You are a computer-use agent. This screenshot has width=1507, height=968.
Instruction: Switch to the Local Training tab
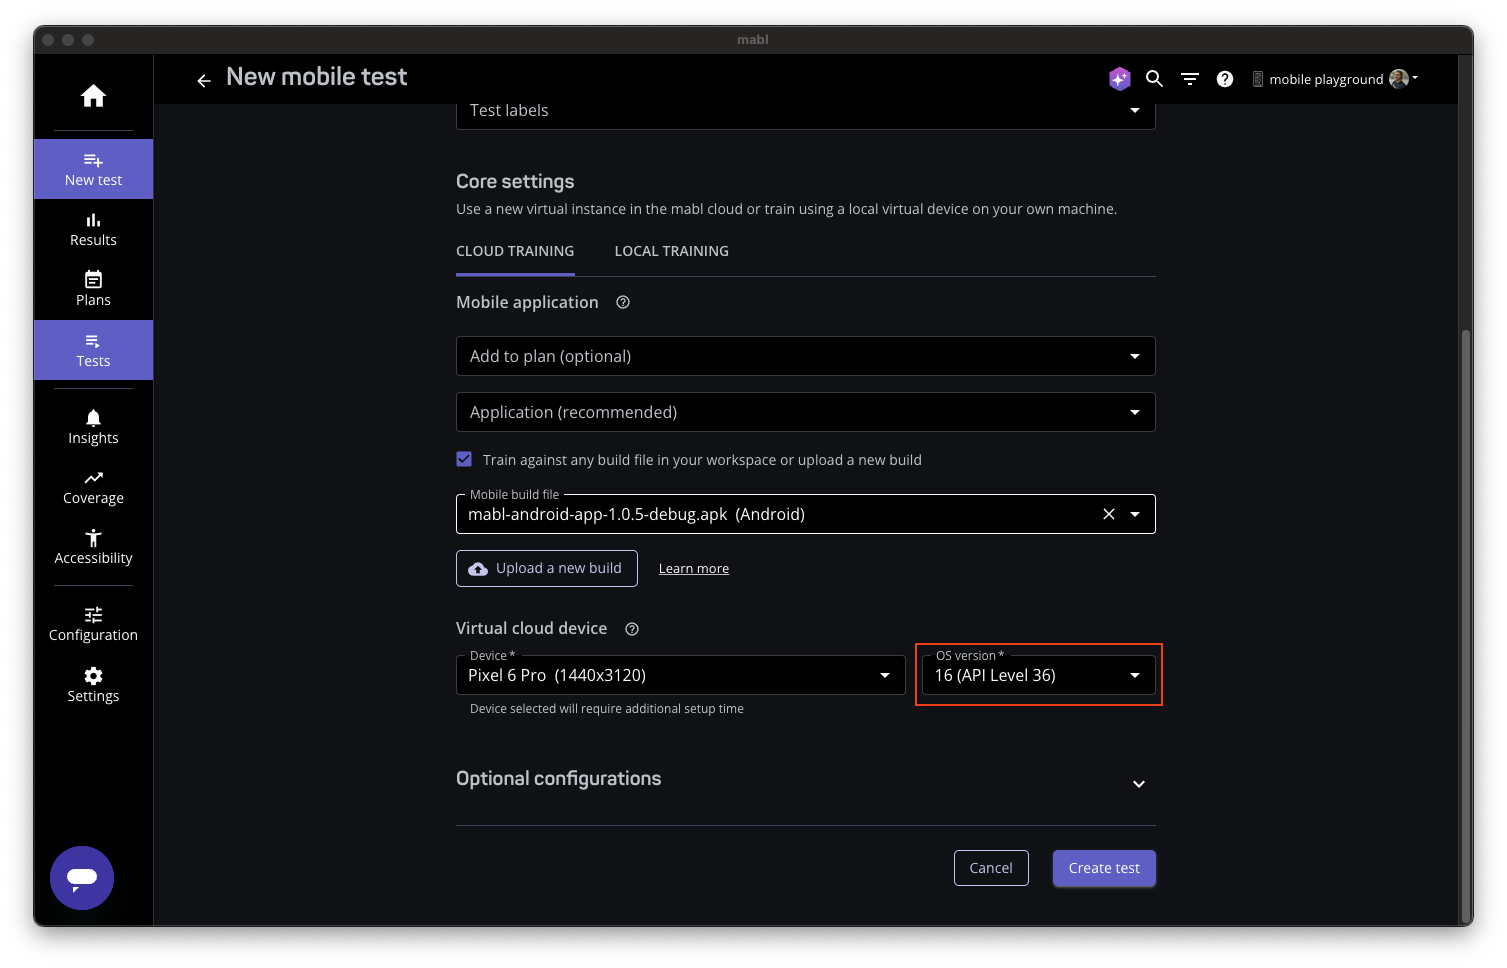click(671, 251)
